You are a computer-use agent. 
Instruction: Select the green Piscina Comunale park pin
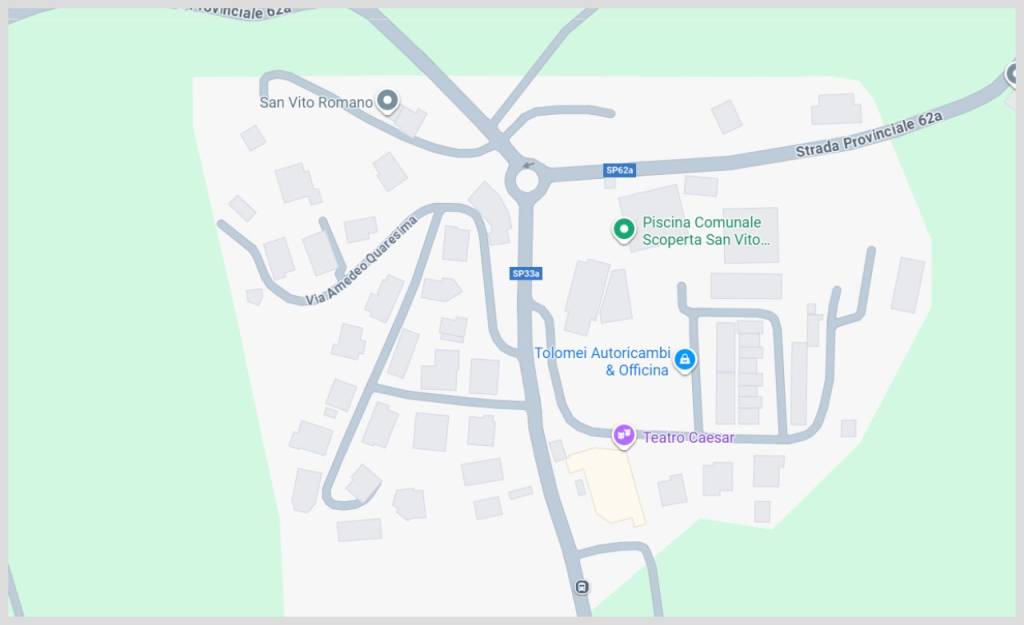pos(624,230)
